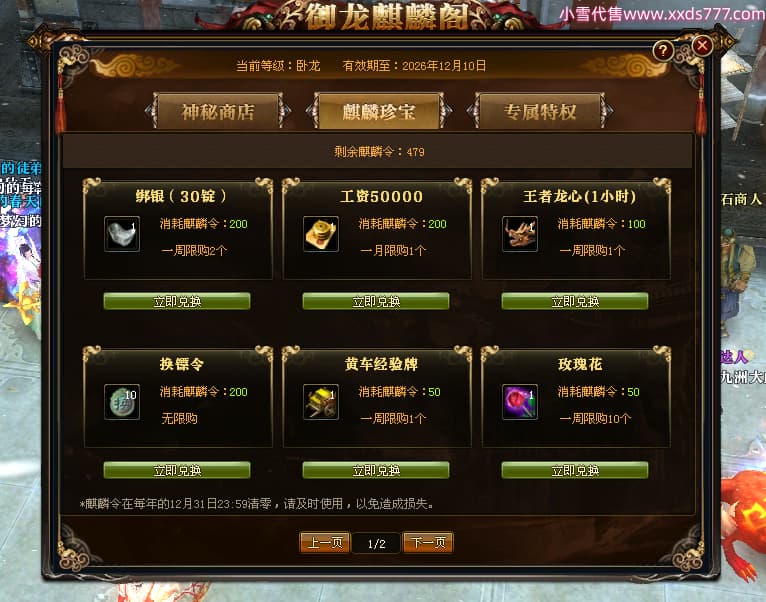Open help via the question mark icon
Viewport: 766px width, 602px height.
point(663,50)
